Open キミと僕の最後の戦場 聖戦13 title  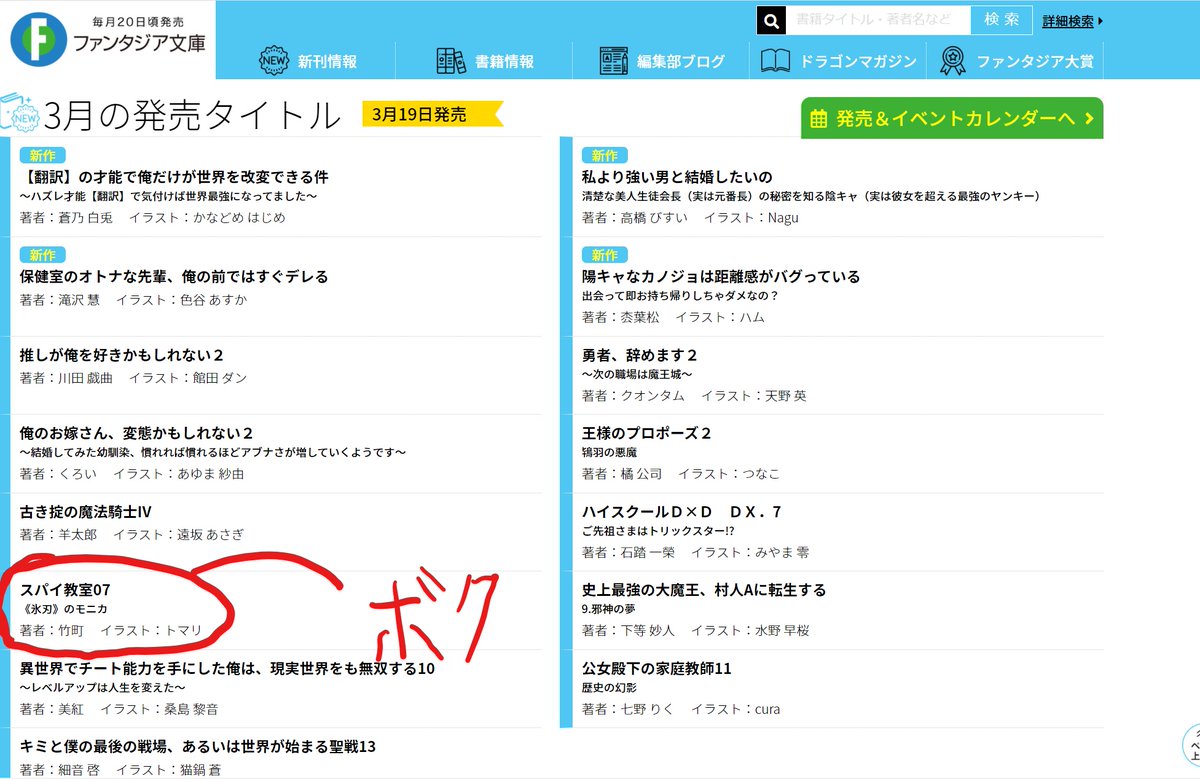[198, 746]
